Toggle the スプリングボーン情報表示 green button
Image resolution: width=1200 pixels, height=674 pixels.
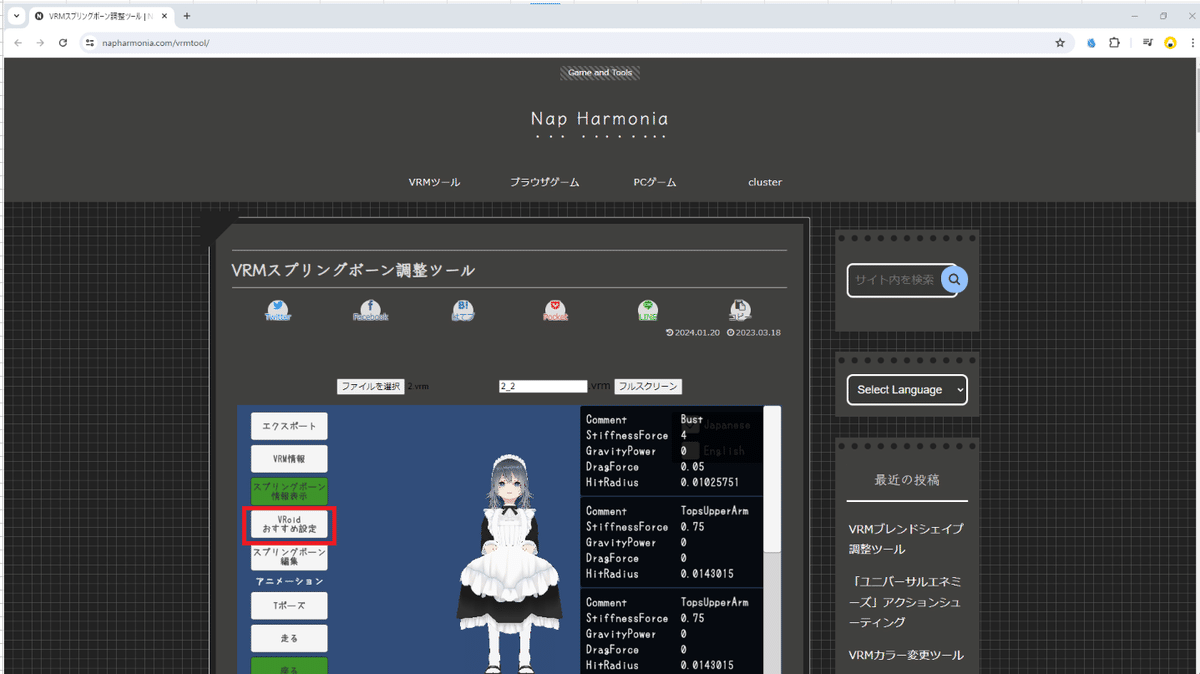[x=289, y=491]
